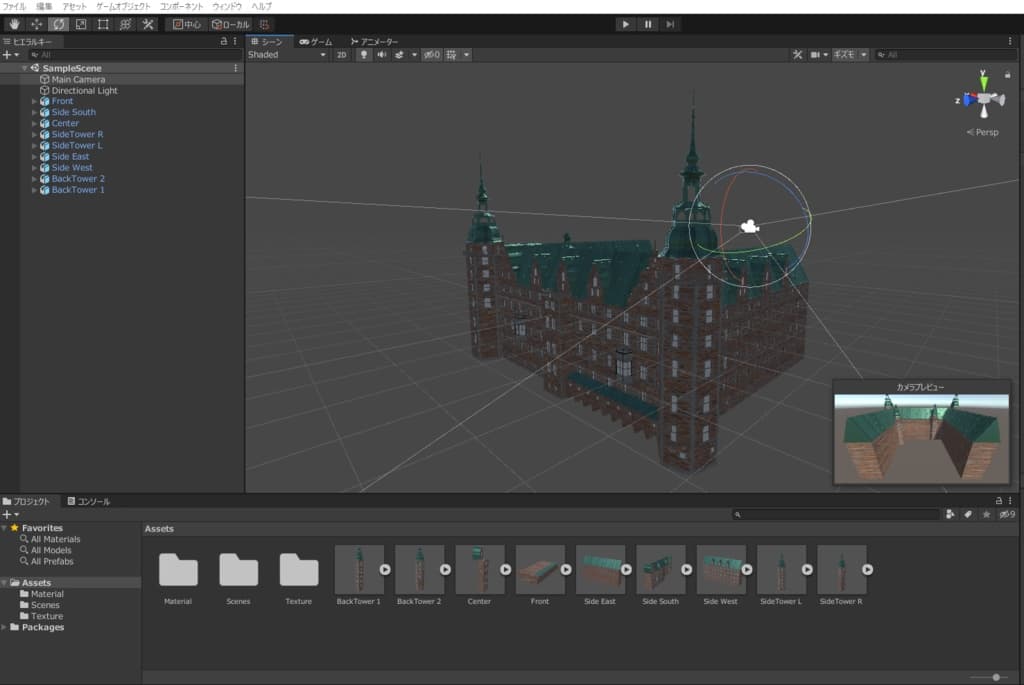Click the Play button

tap(625, 24)
